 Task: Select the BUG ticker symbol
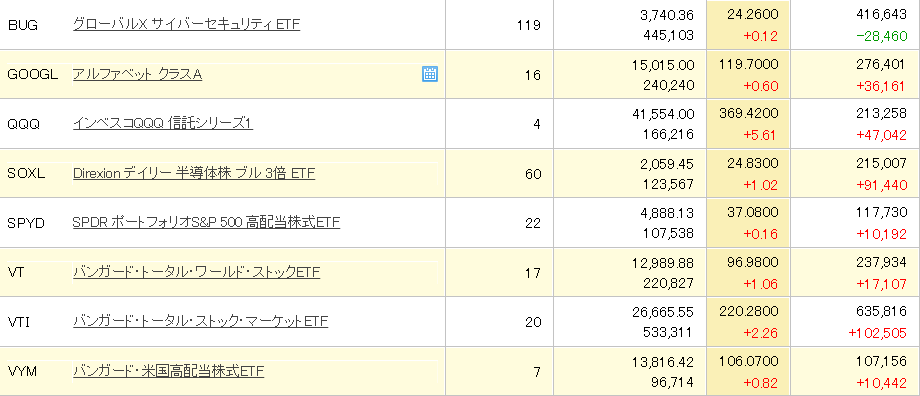click(22, 25)
